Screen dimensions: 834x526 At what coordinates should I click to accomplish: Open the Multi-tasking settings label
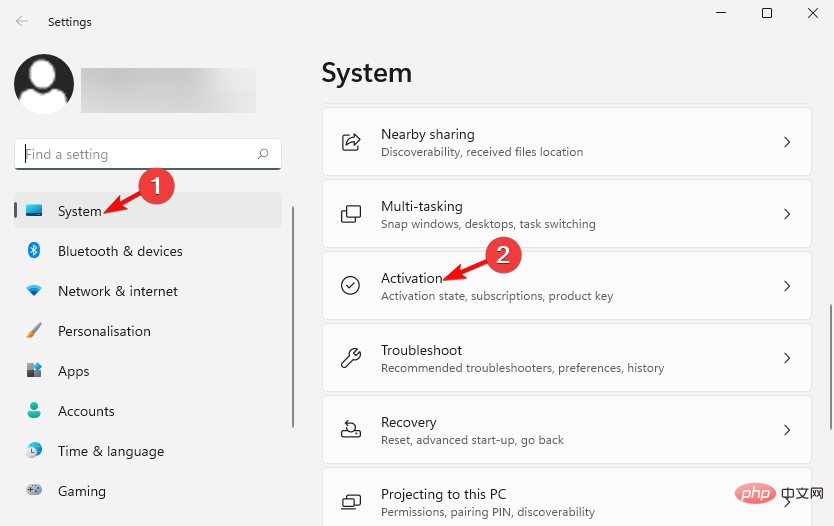[422, 206]
